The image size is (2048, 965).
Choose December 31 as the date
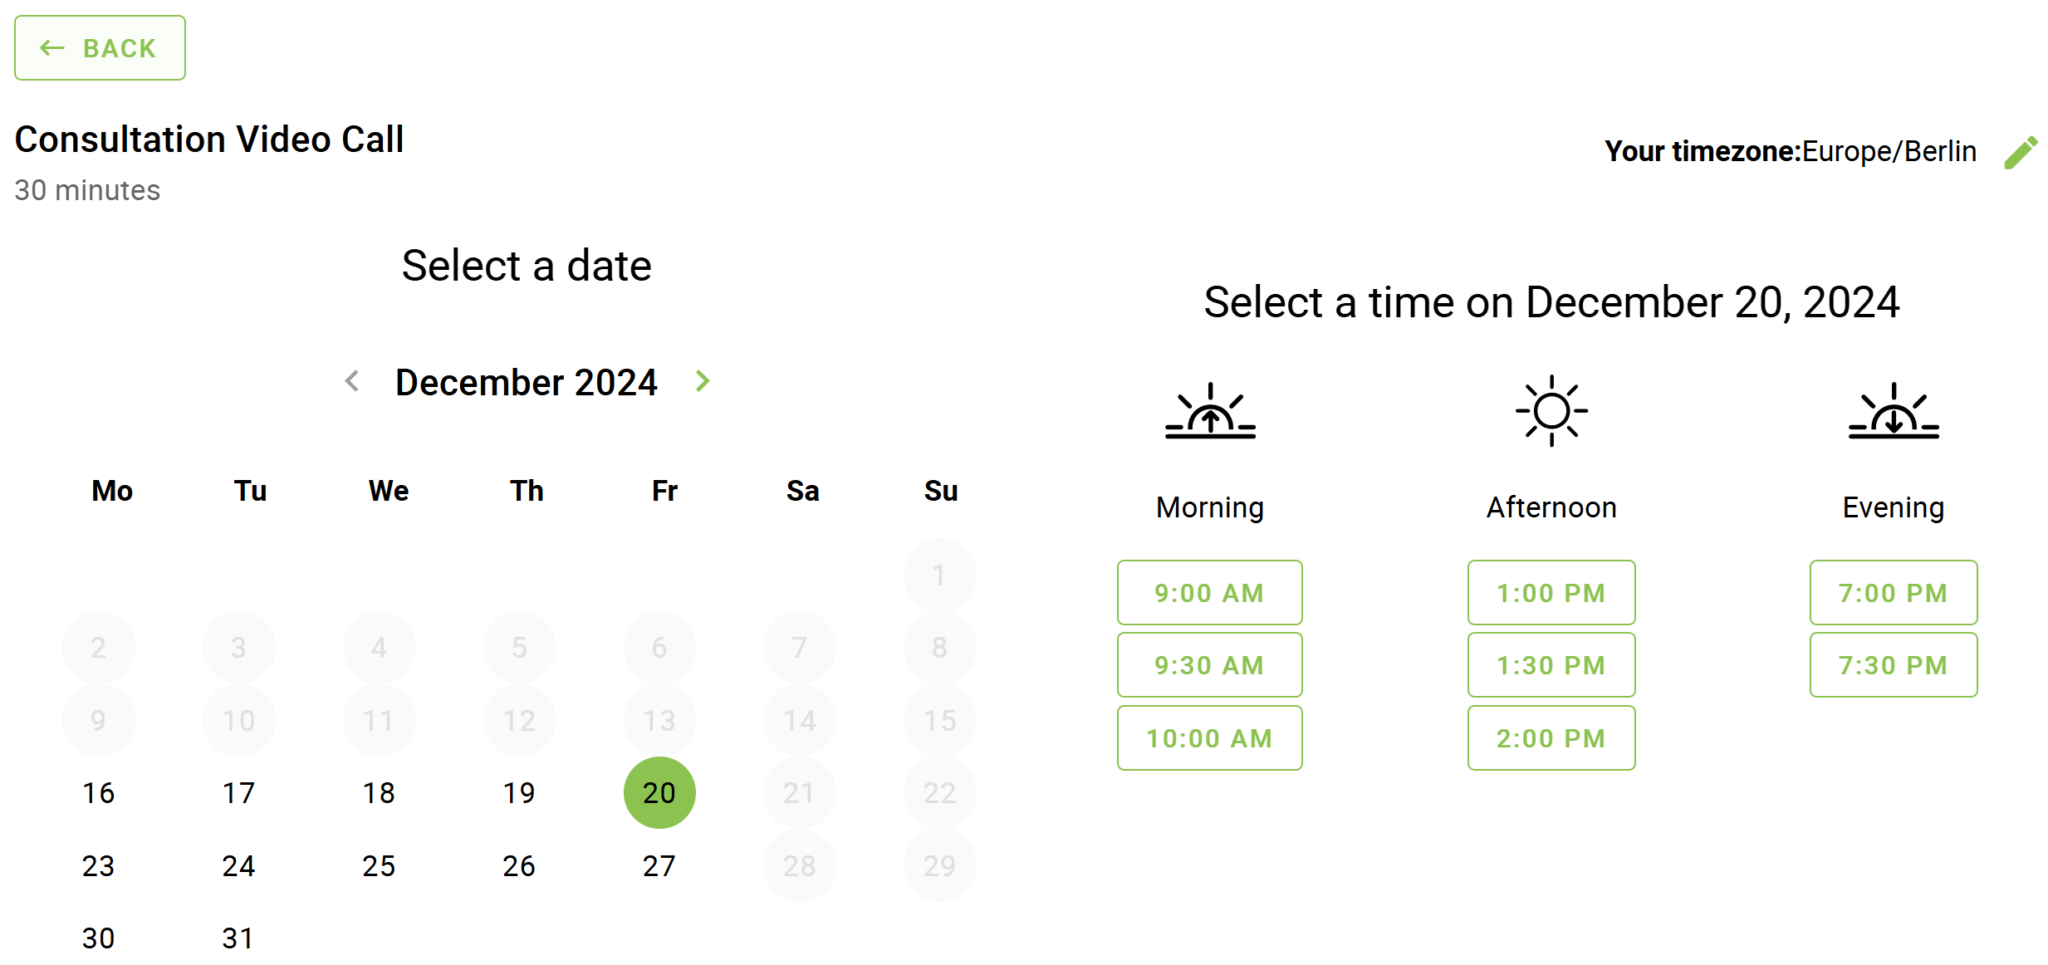(238, 938)
